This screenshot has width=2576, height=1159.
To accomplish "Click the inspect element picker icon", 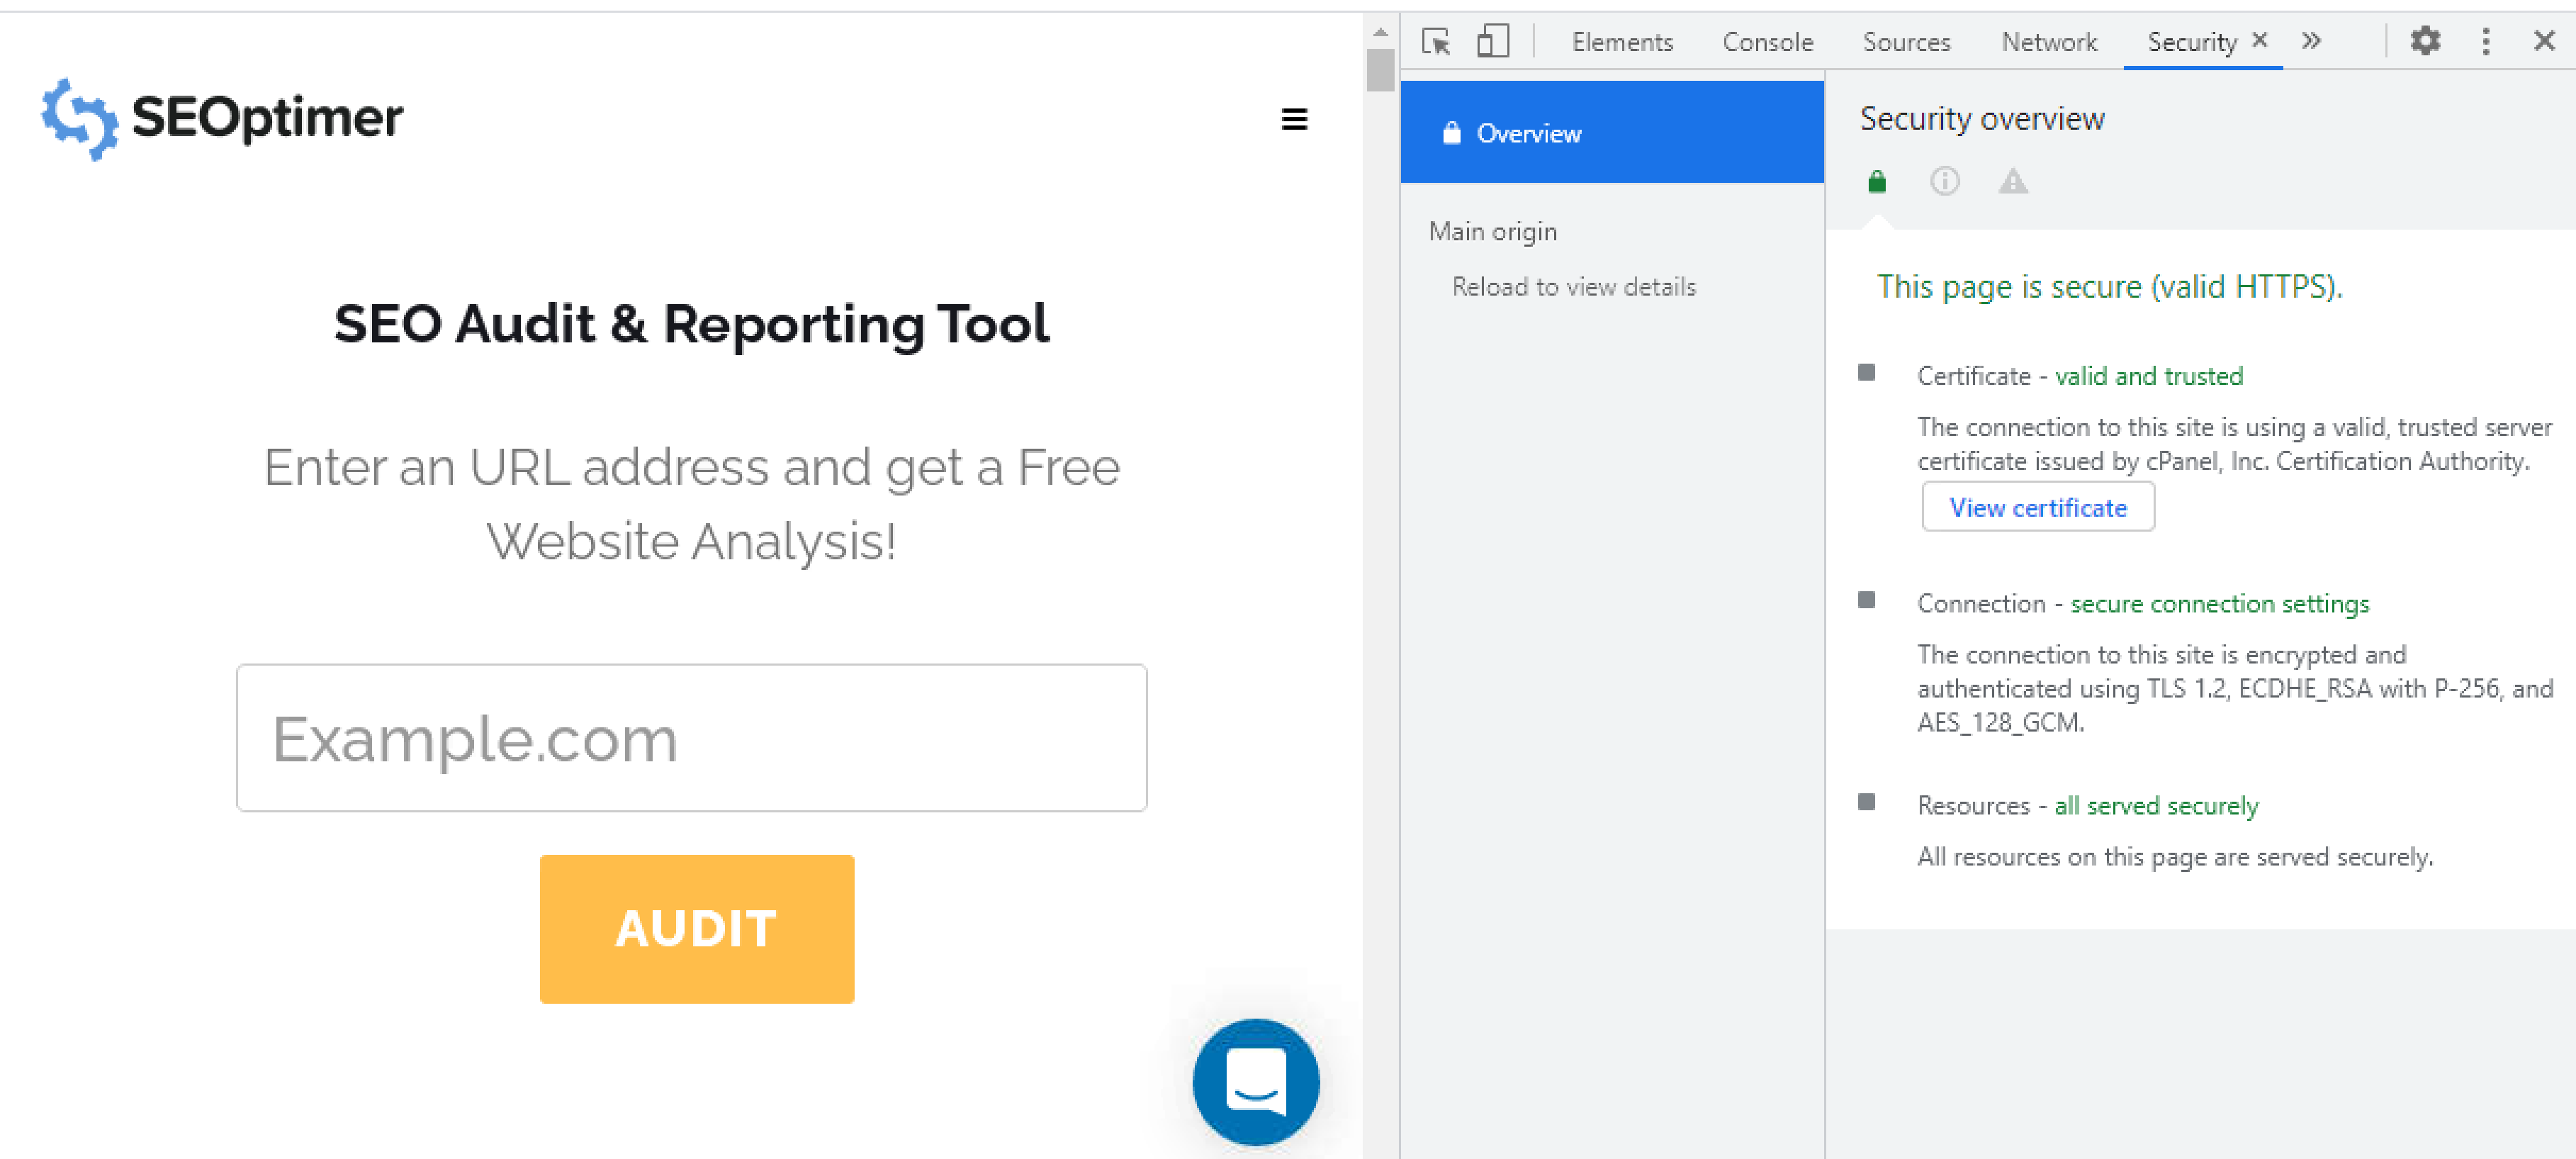I will (1436, 42).
